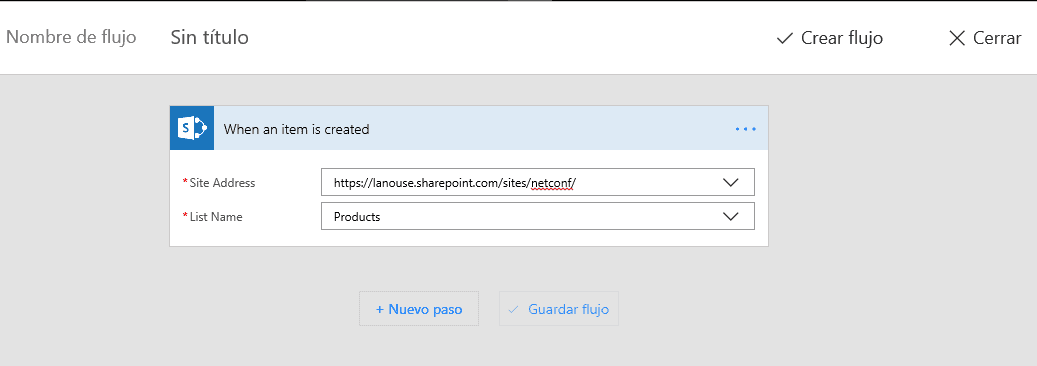1037x366 pixels.
Task: Click the SharePoint trigger icon
Action: point(192,128)
